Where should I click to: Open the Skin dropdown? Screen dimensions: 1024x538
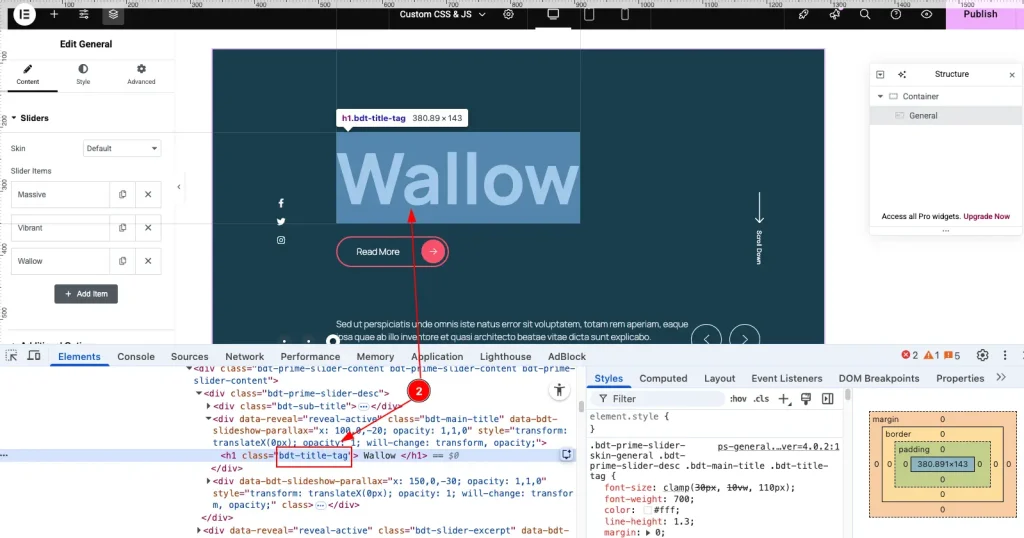pyautogui.click(x=122, y=148)
